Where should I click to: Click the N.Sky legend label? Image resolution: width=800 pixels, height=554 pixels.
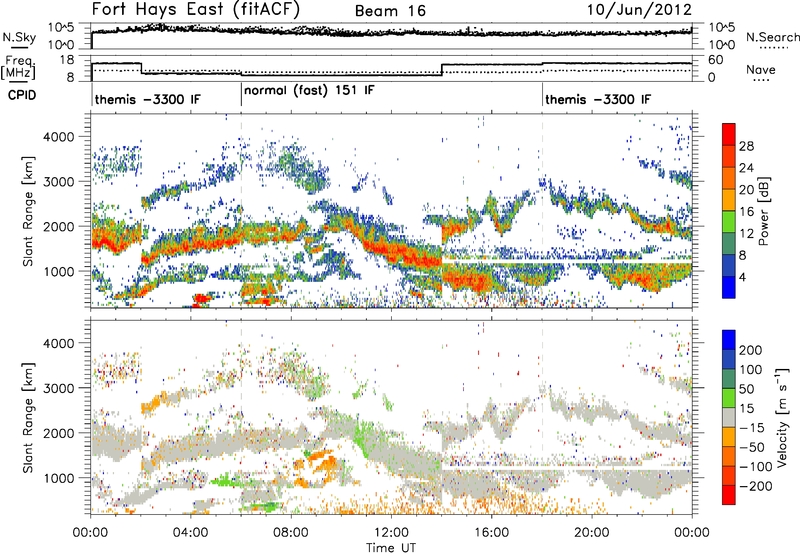19,37
